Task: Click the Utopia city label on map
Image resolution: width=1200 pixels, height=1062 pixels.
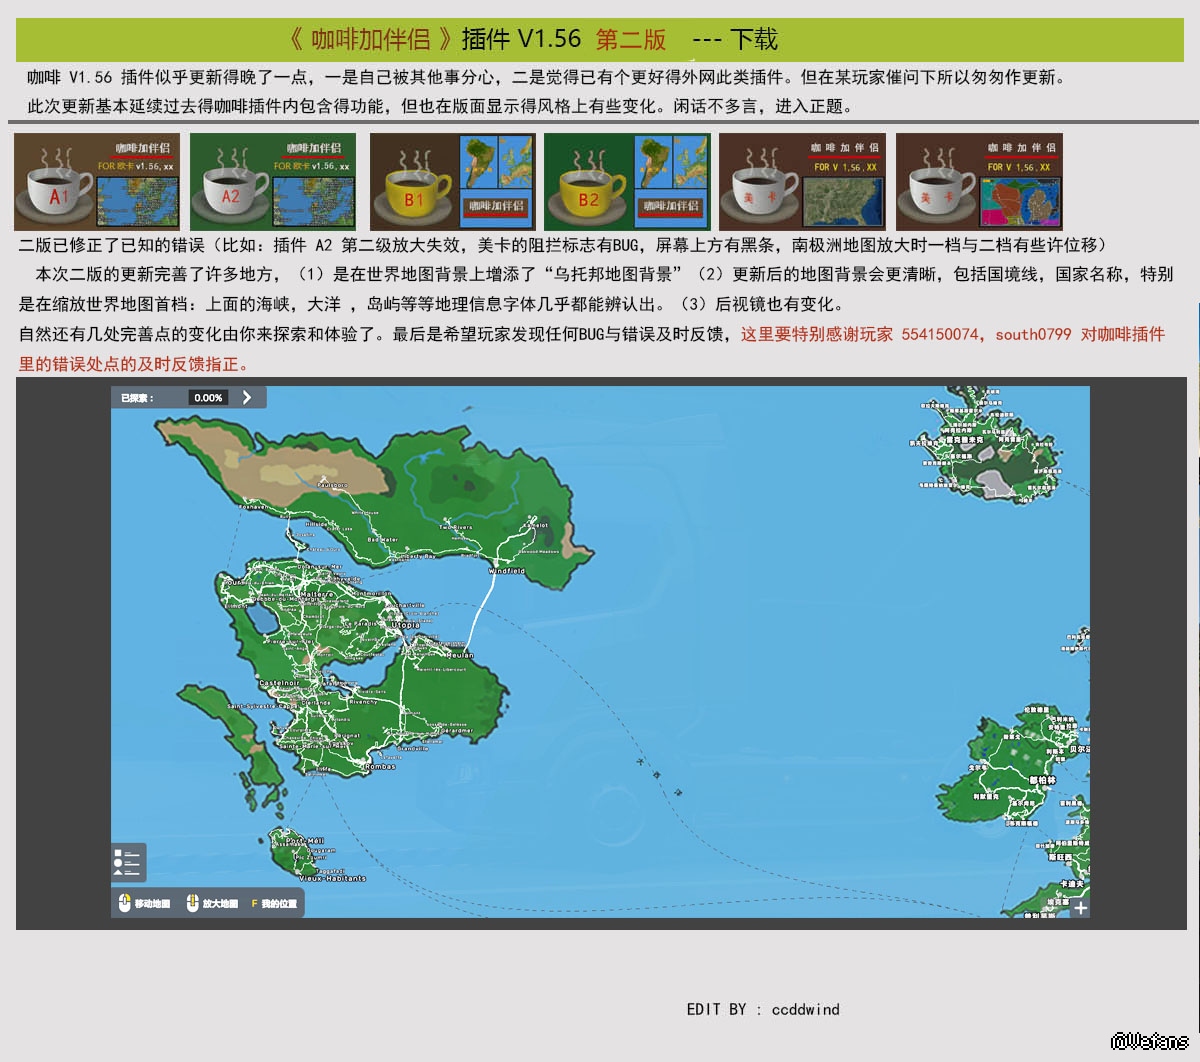Action: point(405,625)
